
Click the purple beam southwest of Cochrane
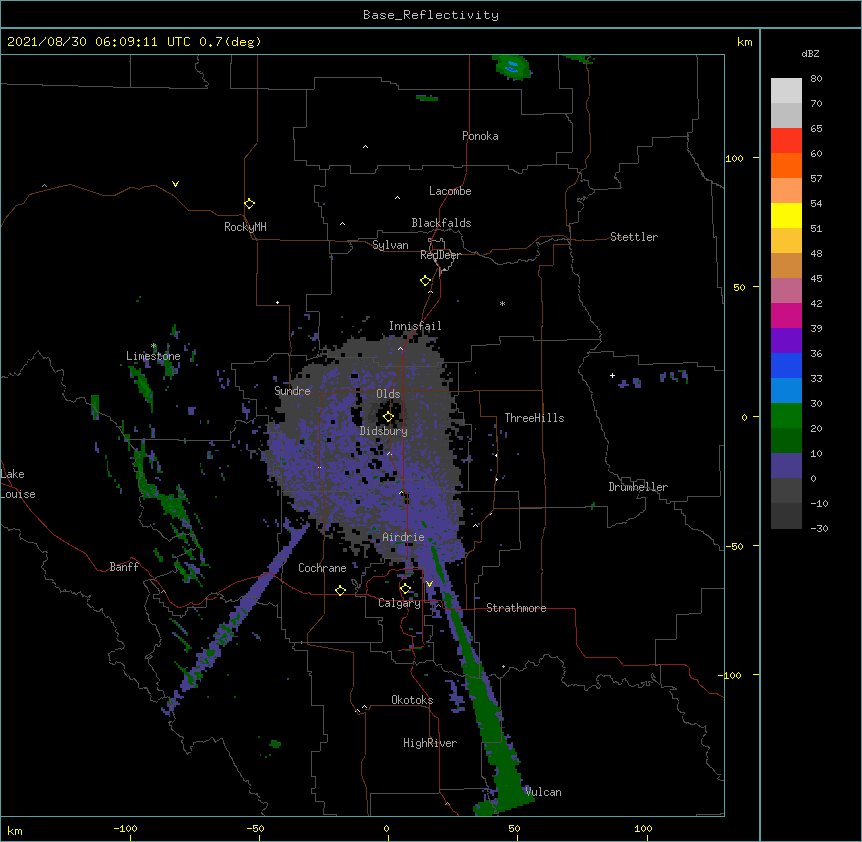click(x=236, y=618)
